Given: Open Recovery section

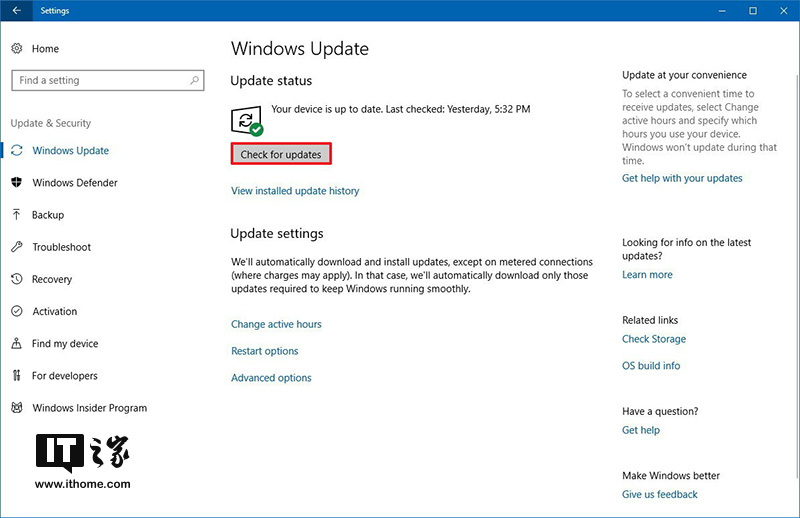Looking at the screenshot, I should (52, 279).
